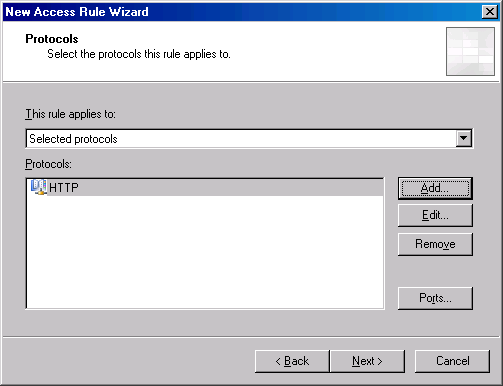Close the New Access Rule Wizard

(x=490, y=12)
